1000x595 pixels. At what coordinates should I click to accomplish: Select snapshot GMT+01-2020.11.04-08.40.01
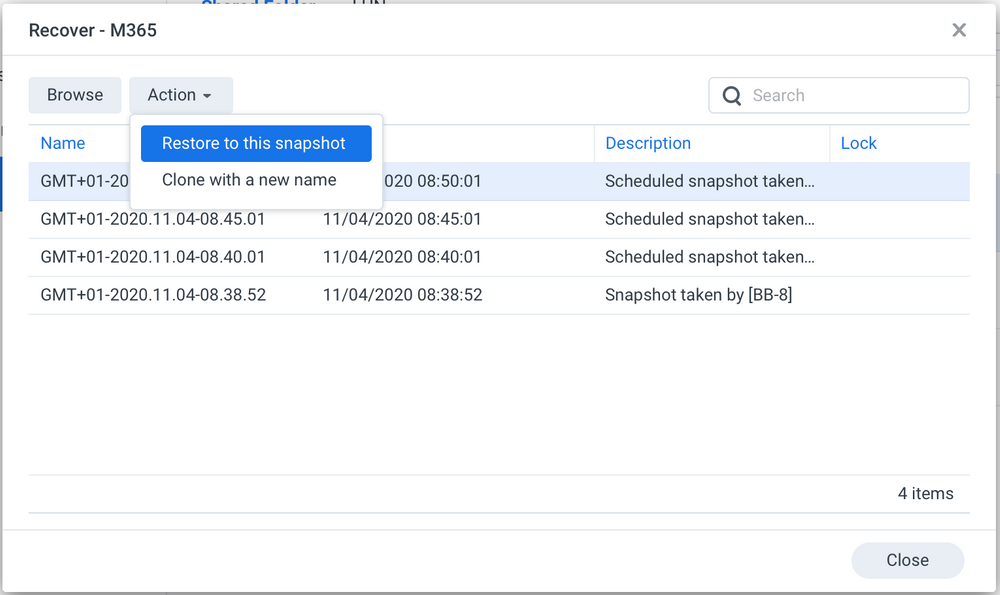153,257
